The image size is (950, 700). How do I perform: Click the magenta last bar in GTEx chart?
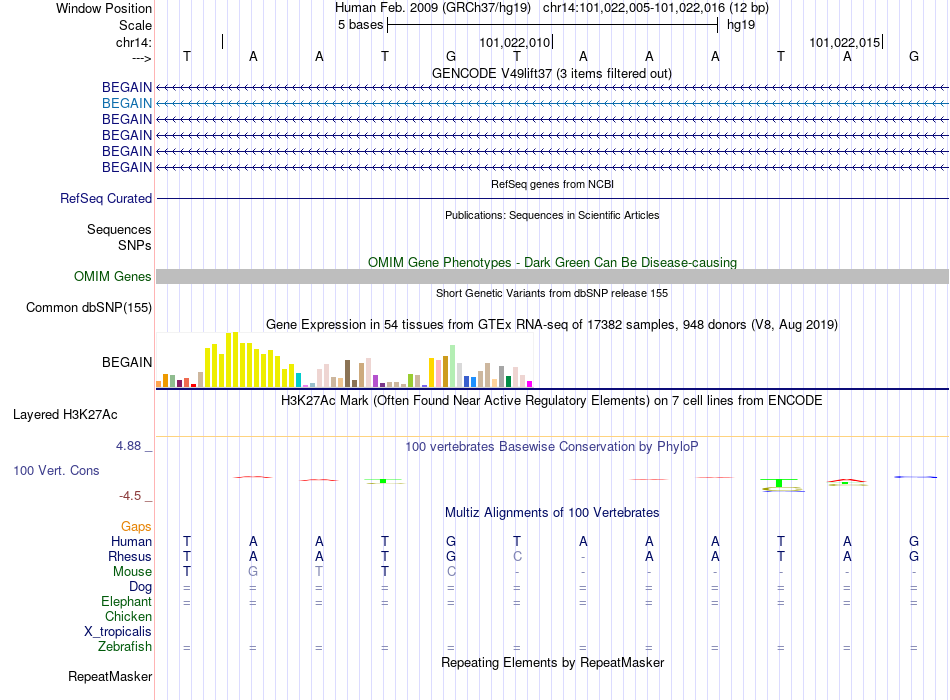tap(529, 384)
